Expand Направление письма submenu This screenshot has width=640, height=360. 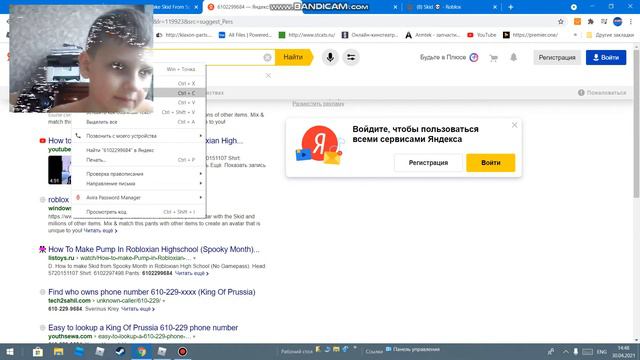click(139, 184)
